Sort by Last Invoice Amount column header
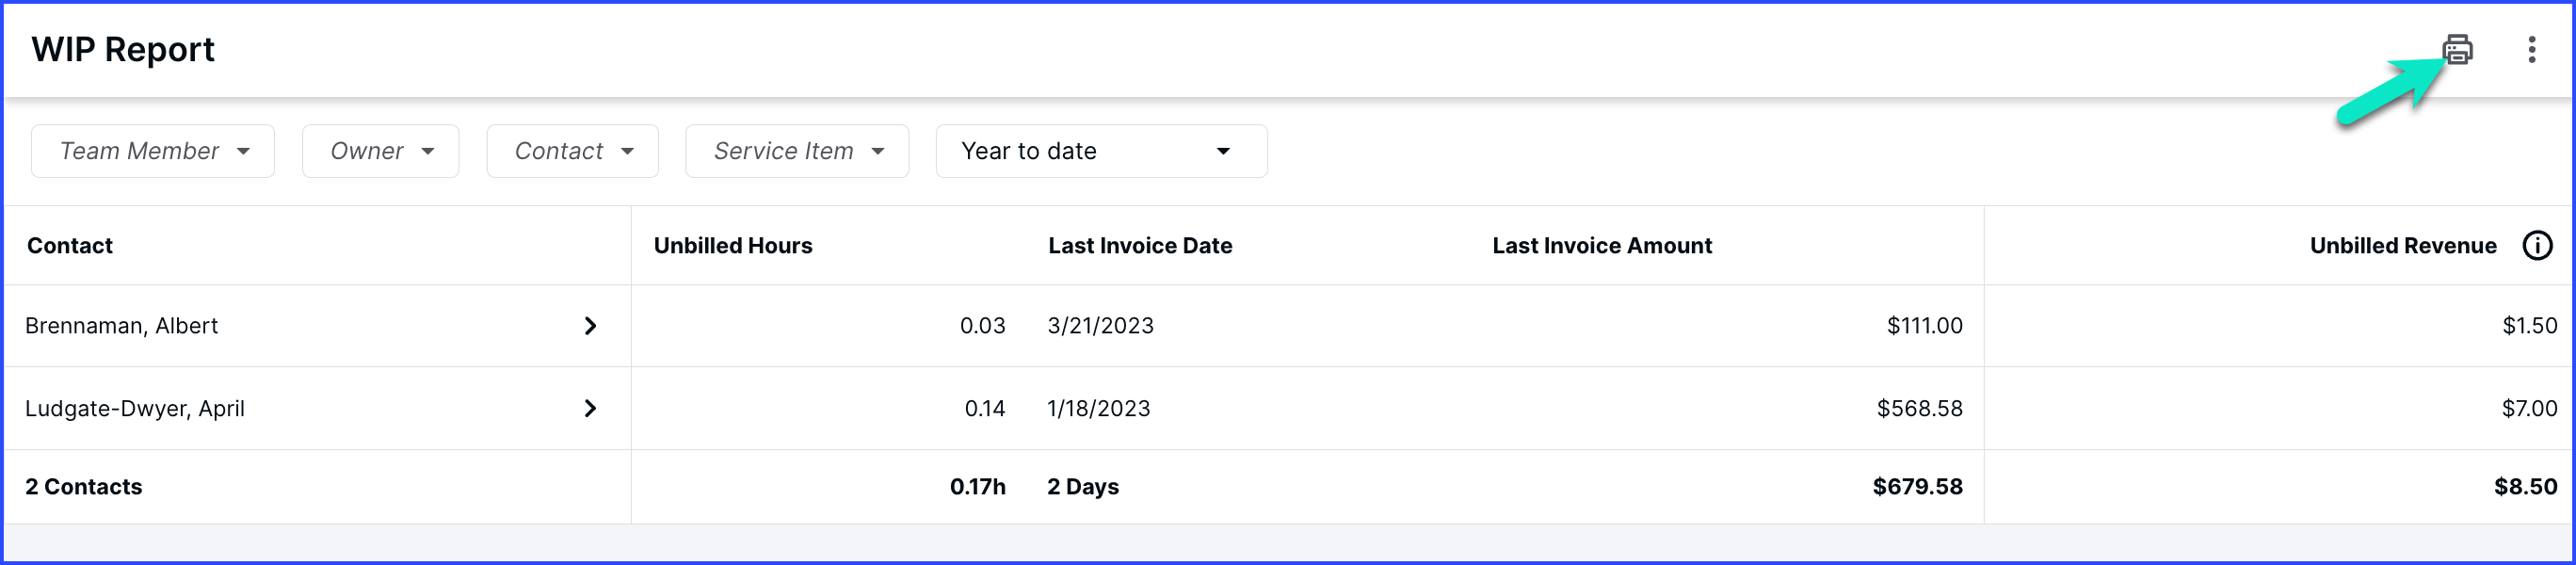Screen dimensions: 2576x565 [1602, 246]
